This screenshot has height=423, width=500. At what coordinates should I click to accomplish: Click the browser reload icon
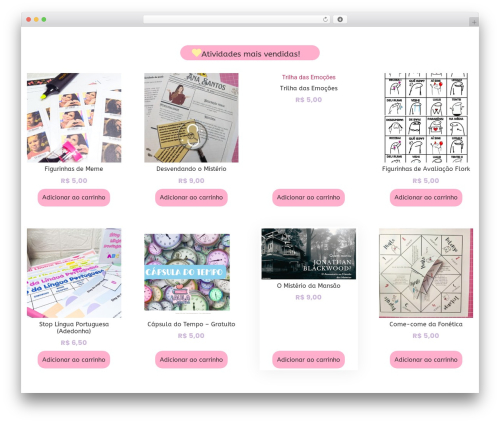[325, 19]
